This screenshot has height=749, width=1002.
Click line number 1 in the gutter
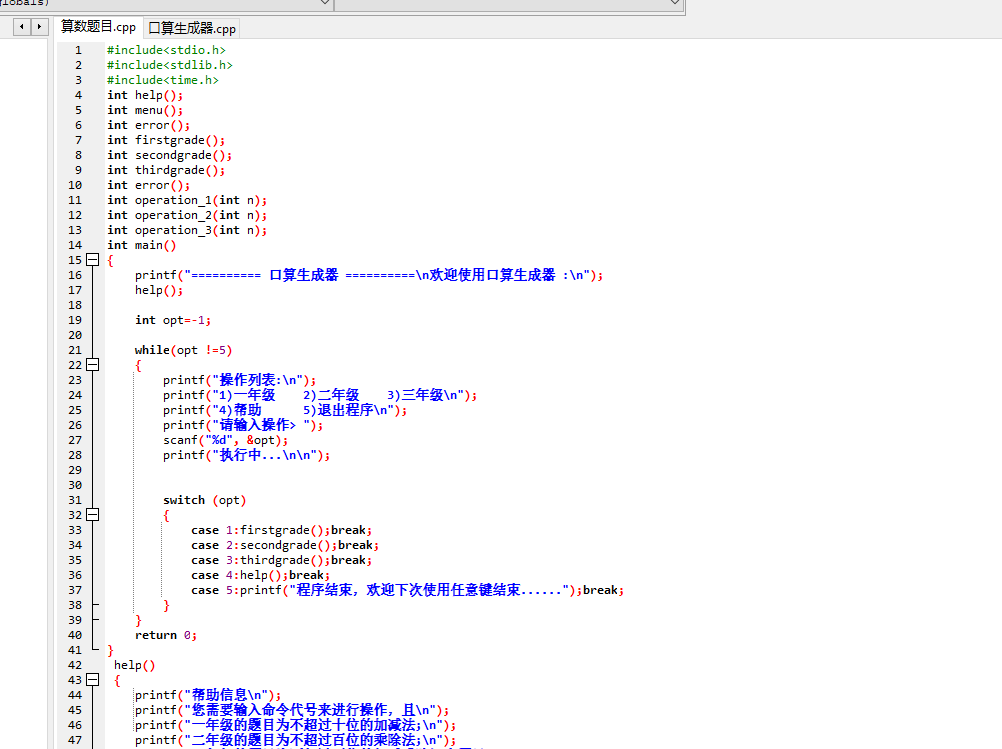tap(78, 50)
